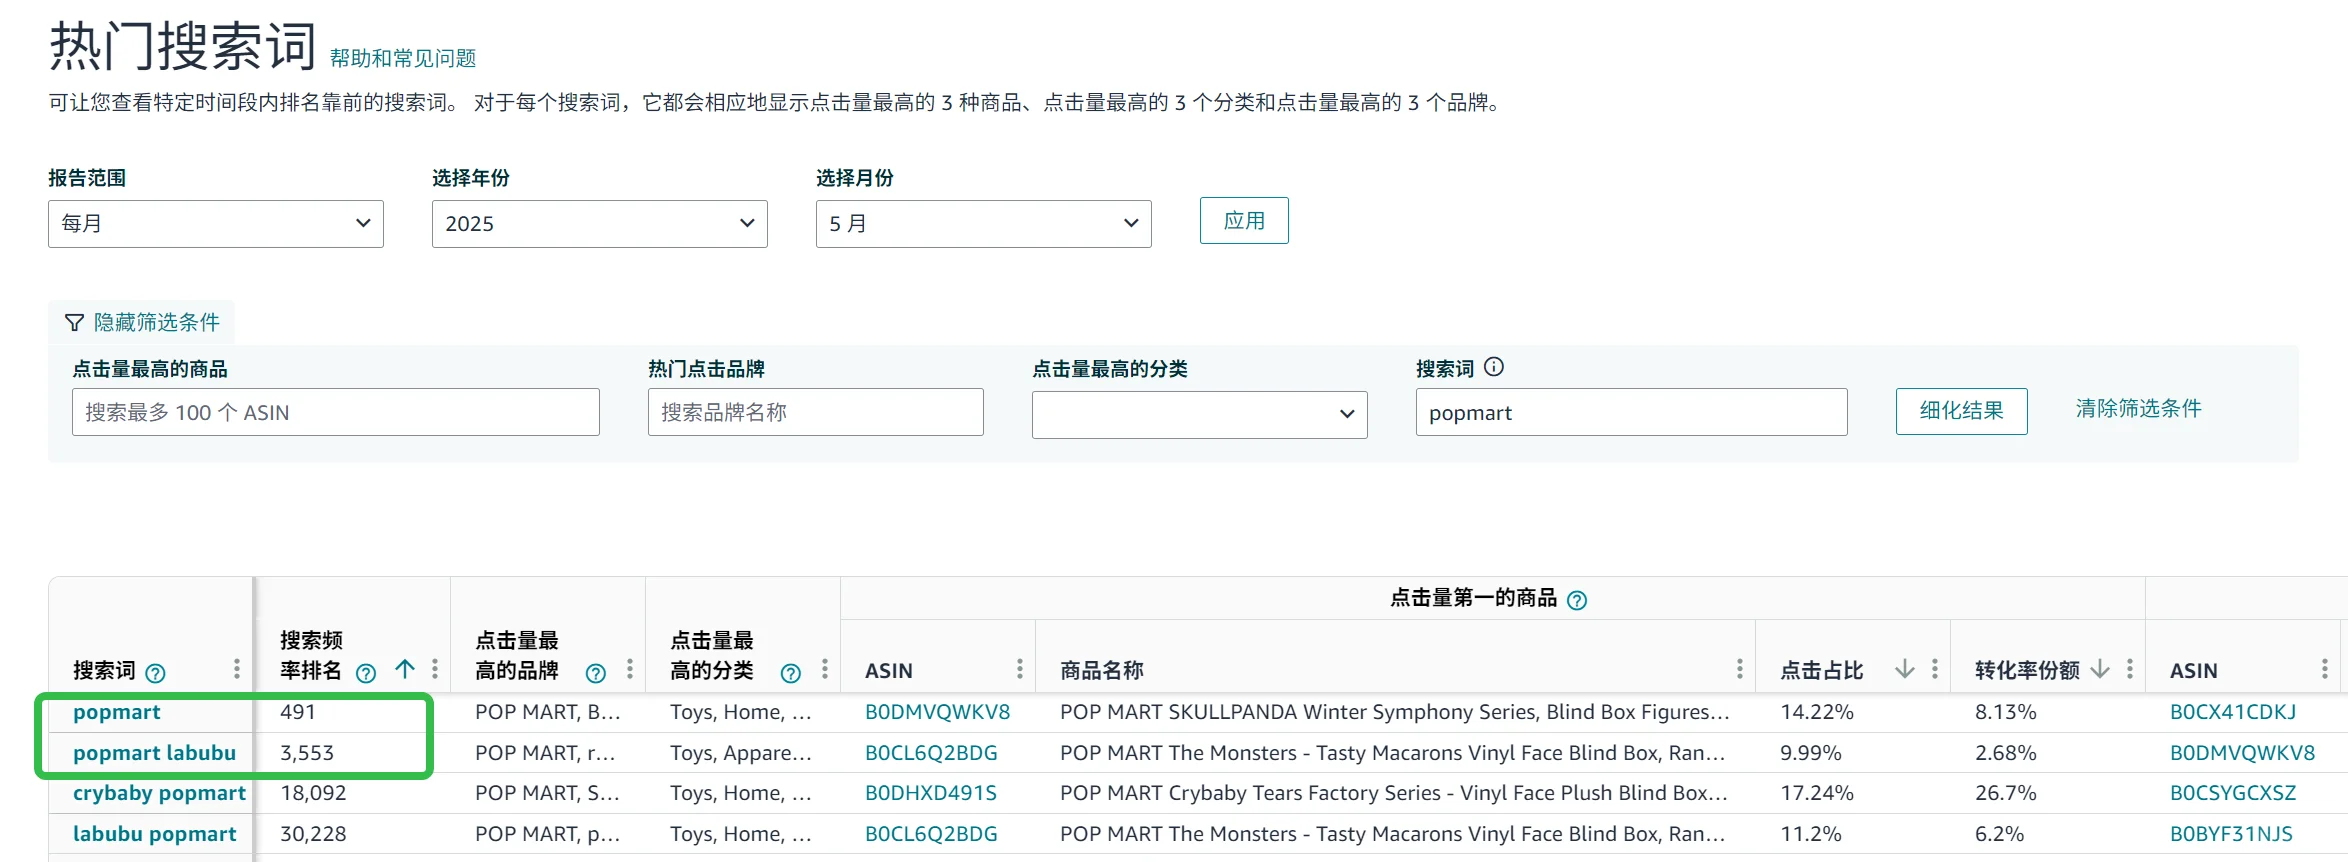Click the help icon next to 搜索频率排名 header
Viewport: 2348px width, 862px height.
[x=366, y=673]
